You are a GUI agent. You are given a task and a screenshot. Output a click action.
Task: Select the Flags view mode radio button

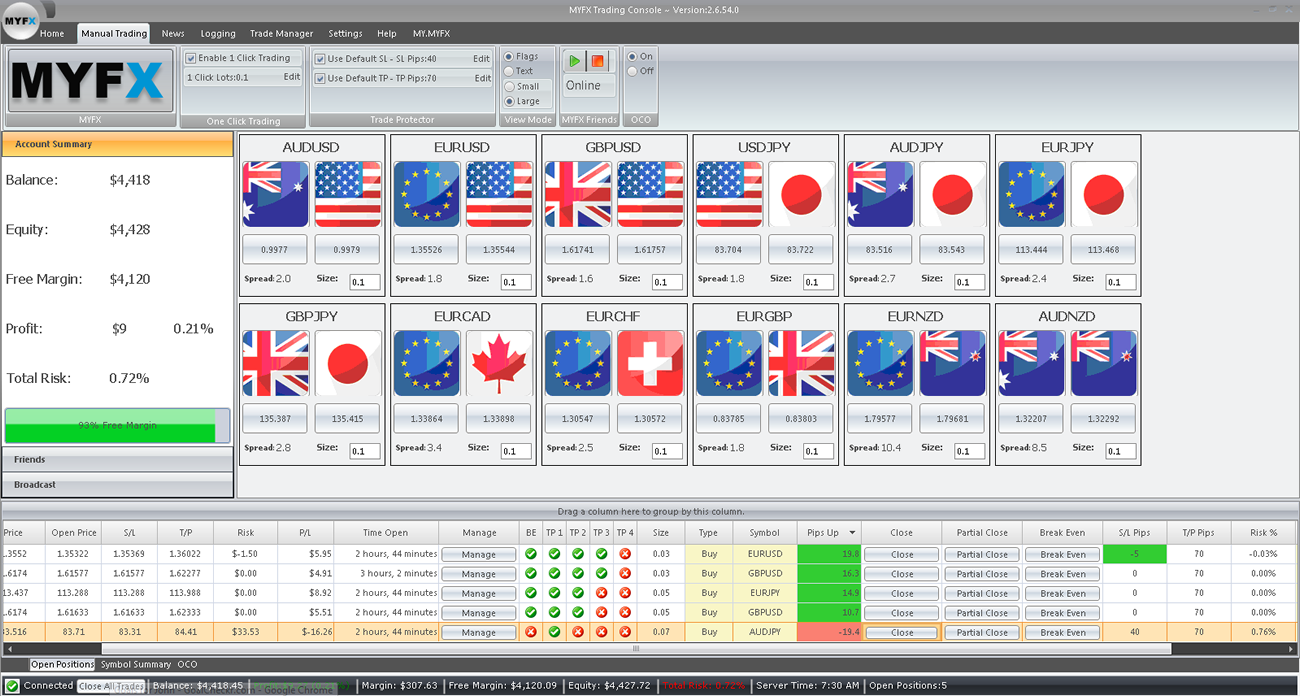coord(509,57)
